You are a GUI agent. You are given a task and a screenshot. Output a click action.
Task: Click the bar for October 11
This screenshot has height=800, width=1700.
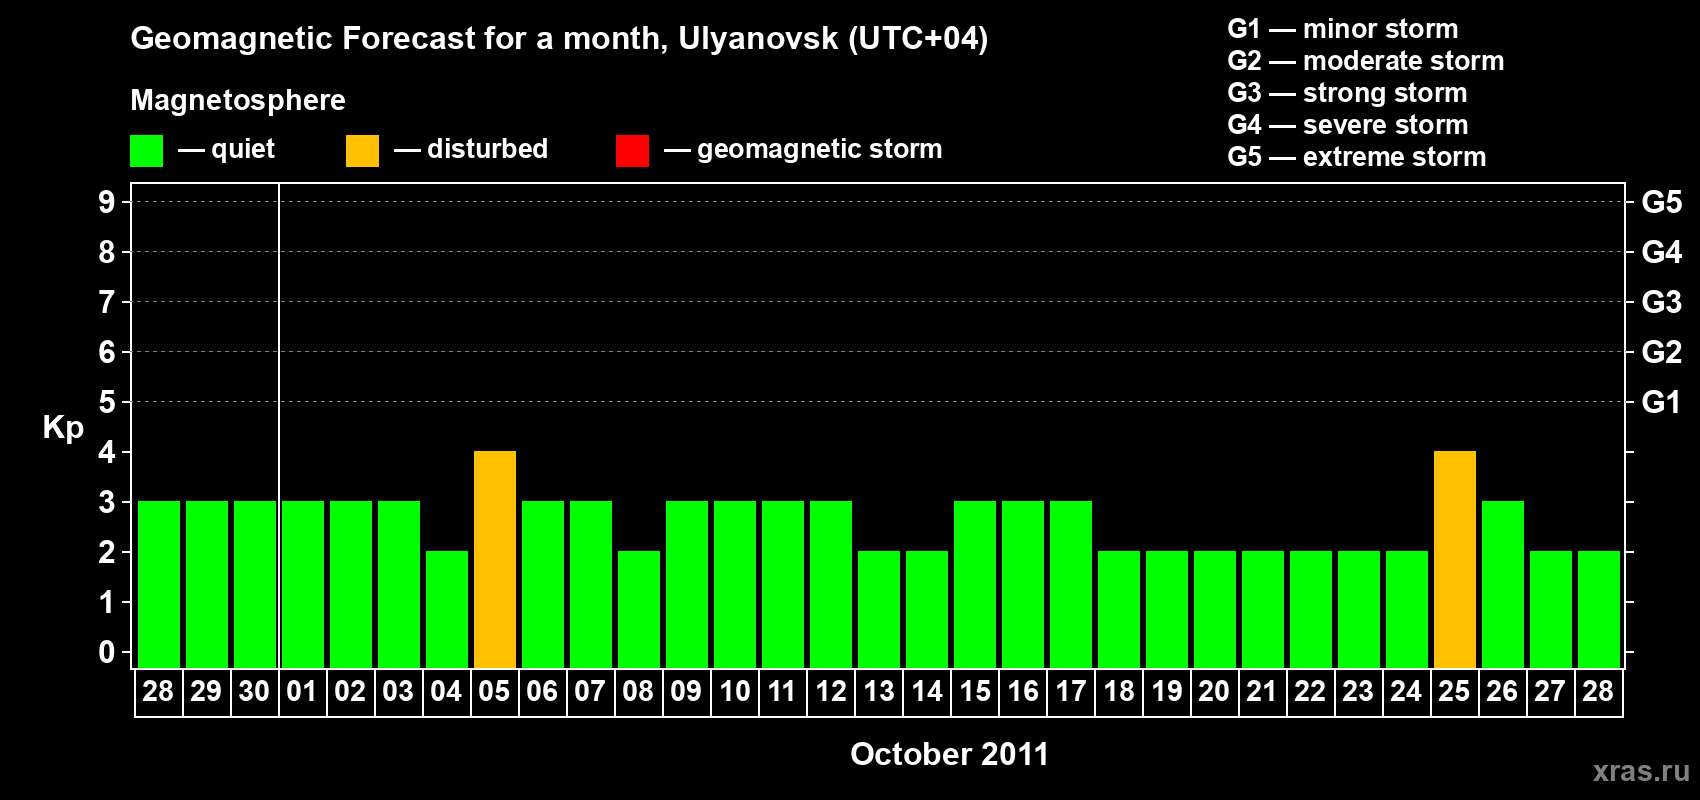(x=783, y=585)
